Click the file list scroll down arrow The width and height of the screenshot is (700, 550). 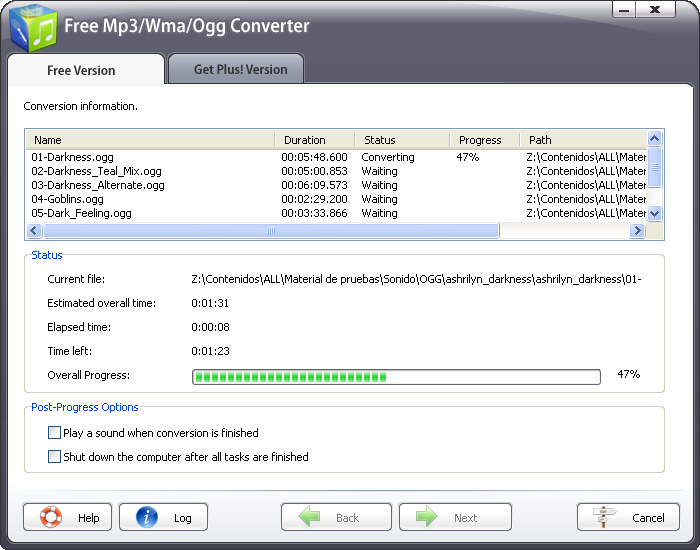tap(654, 213)
